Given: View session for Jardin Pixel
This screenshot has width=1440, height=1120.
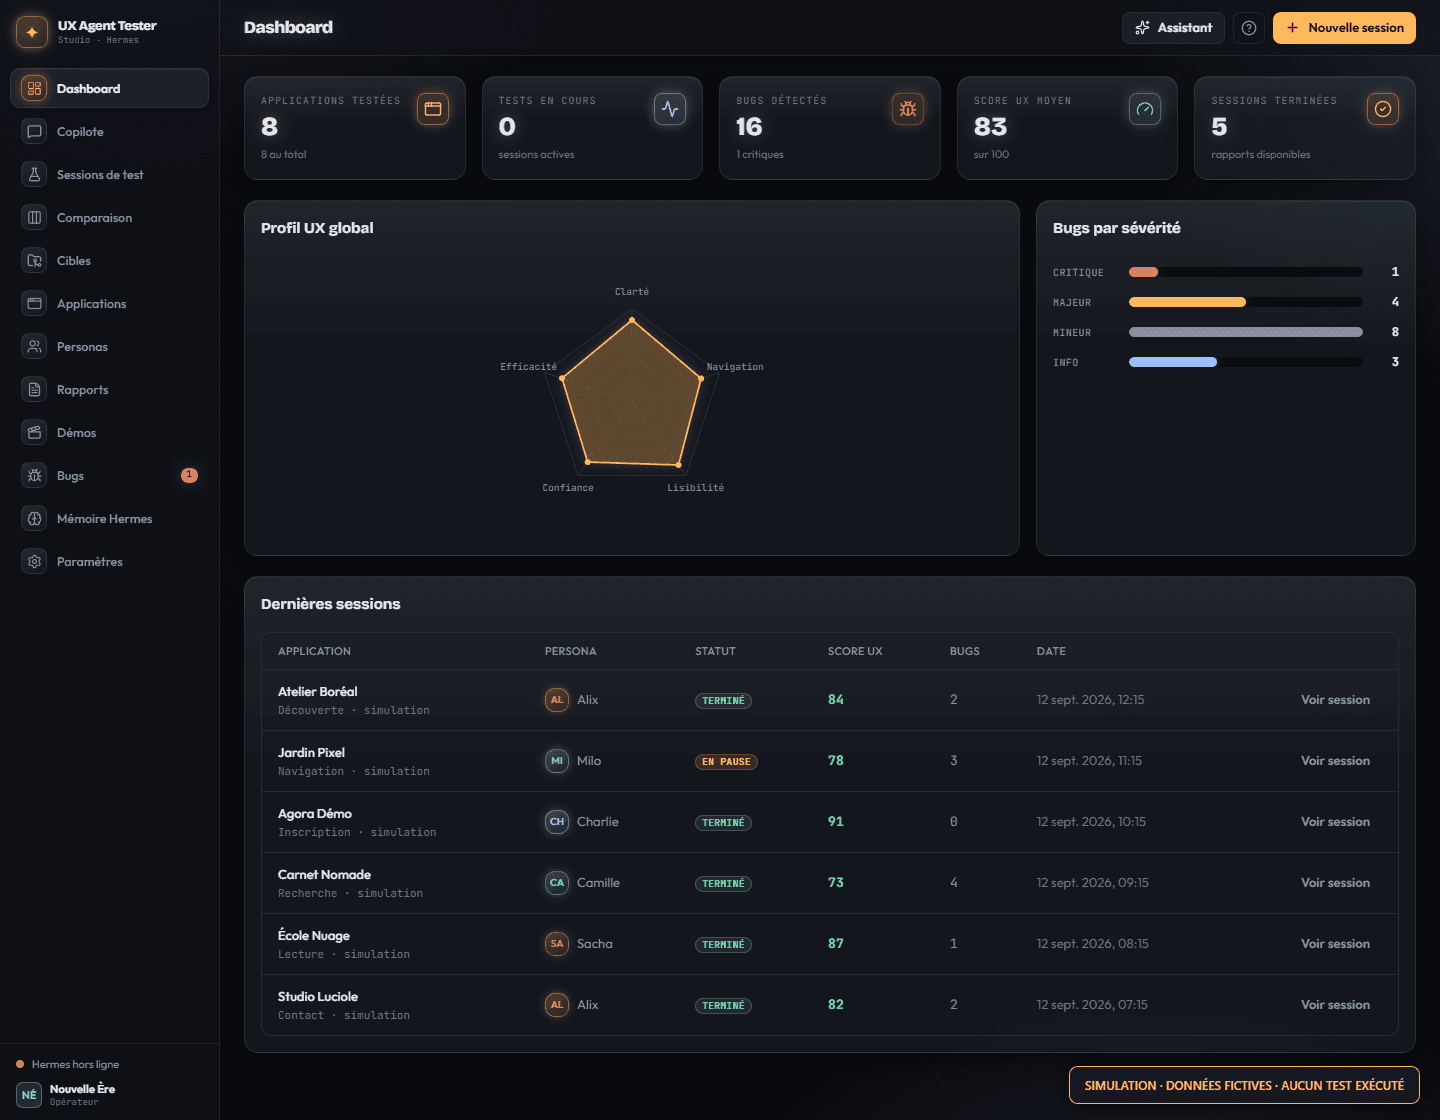Looking at the screenshot, I should 1335,761.
